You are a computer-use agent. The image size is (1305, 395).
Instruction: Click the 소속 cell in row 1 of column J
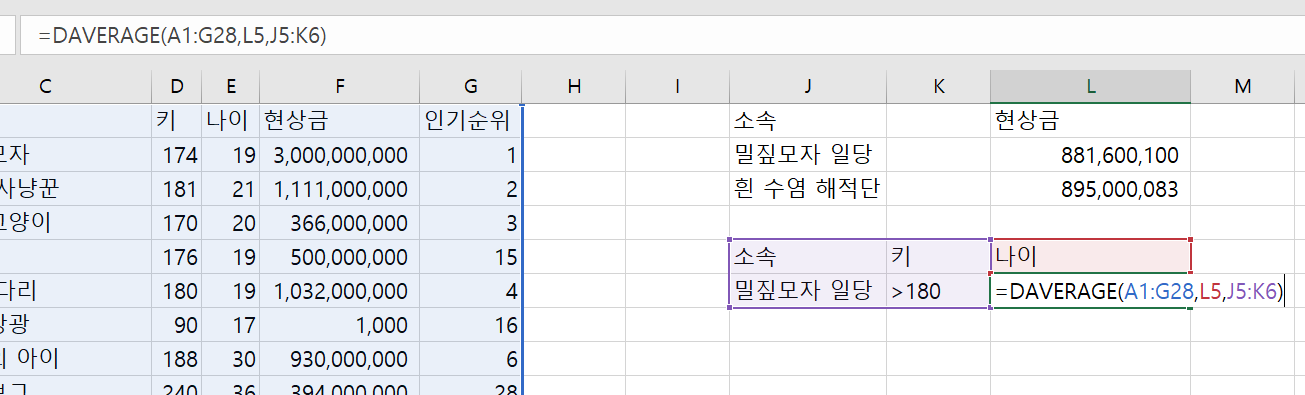(x=808, y=121)
